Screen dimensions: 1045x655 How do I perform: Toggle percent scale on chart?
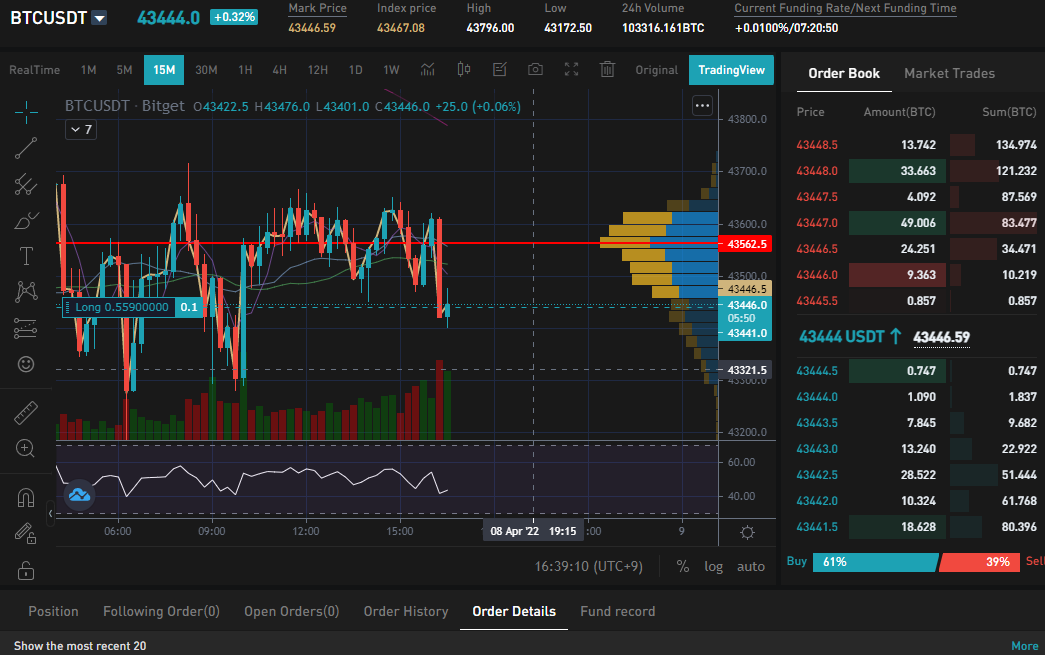pyautogui.click(x=682, y=566)
